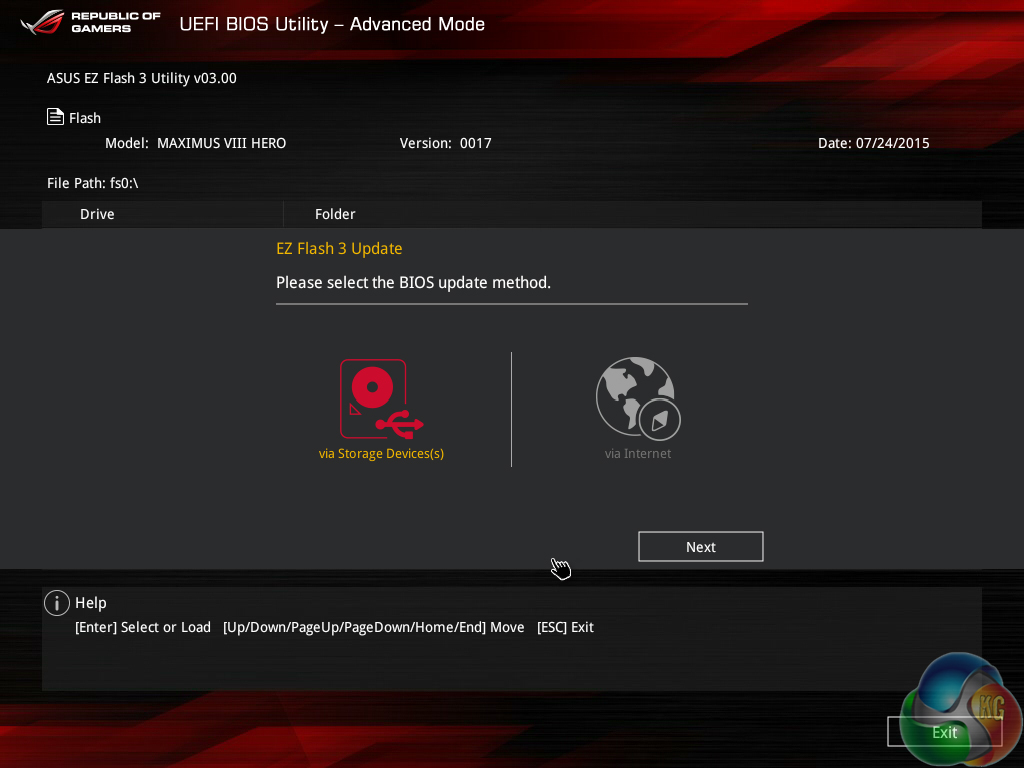The width and height of the screenshot is (1024, 768).
Task: Click the "File Path: fs0:\" text
Action: coord(93,184)
